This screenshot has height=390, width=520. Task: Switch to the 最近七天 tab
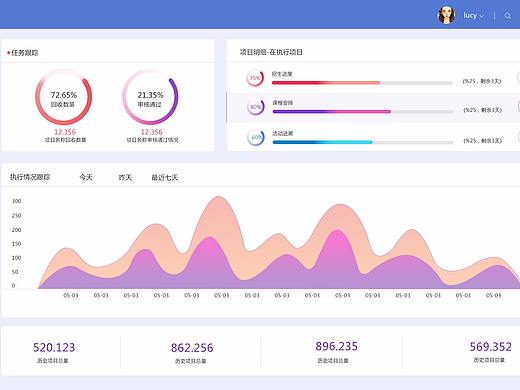165,178
